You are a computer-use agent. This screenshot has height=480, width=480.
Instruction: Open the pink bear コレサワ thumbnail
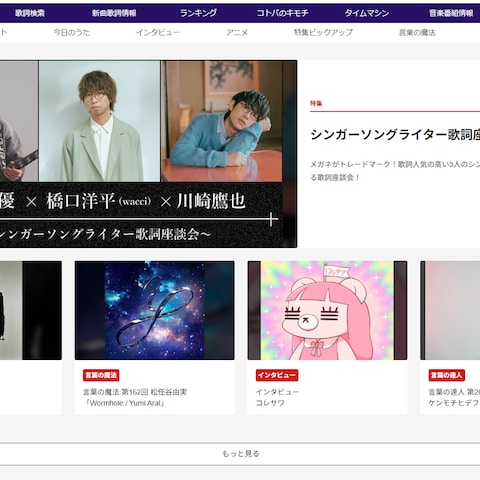pos(327,310)
